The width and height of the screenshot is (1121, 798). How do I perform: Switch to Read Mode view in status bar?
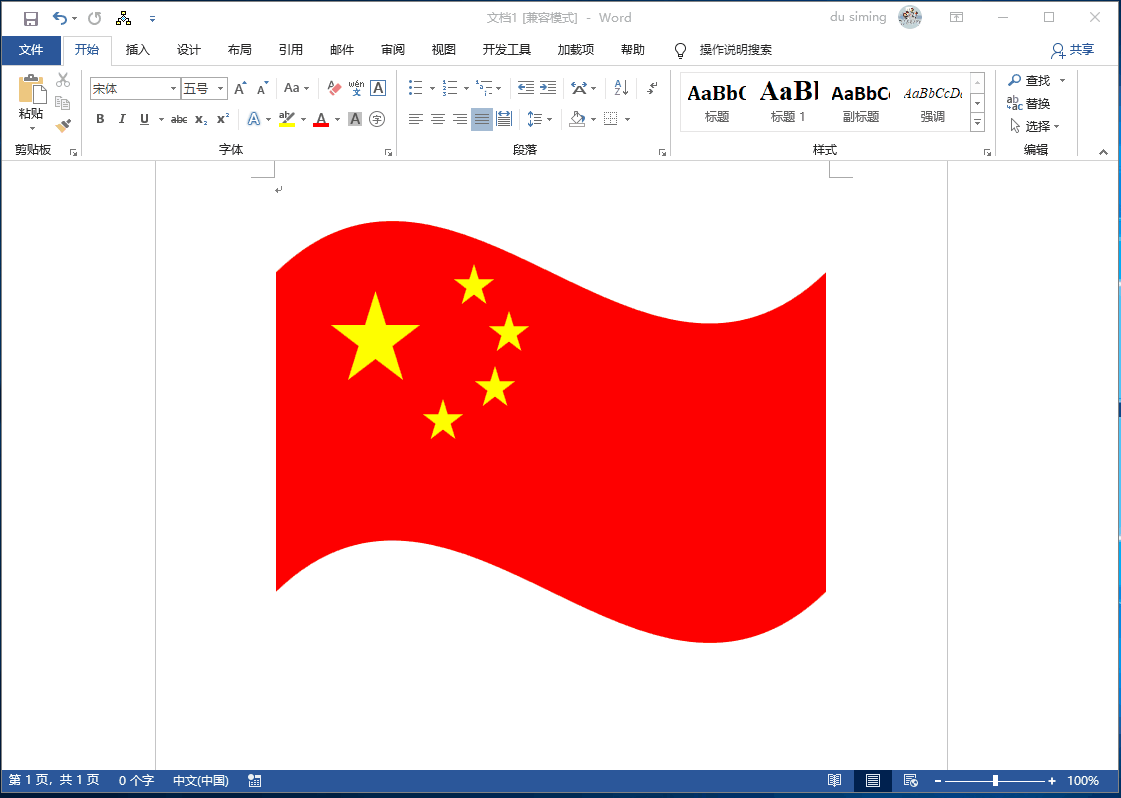pyautogui.click(x=834, y=780)
